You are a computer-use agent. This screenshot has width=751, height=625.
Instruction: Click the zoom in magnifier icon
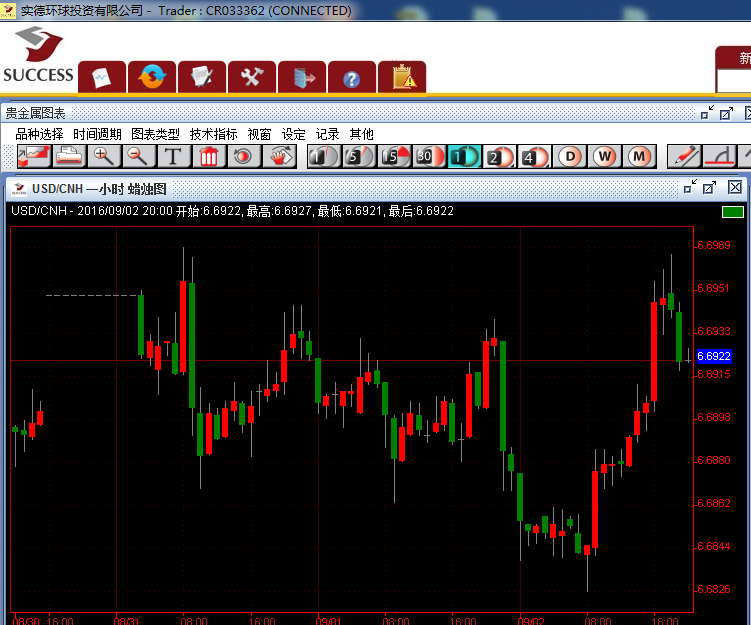pyautogui.click(x=104, y=156)
